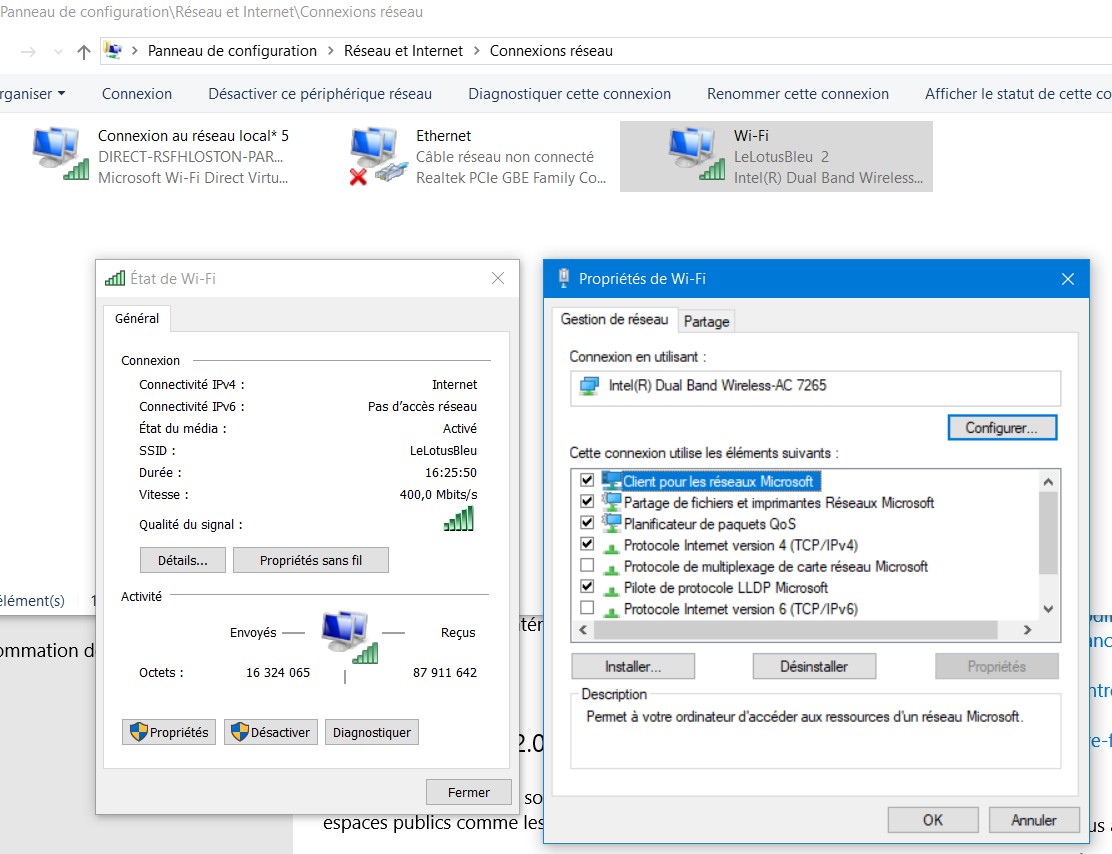Select the Ethernet network adapter icon
1112x854 pixels.
coord(375,156)
